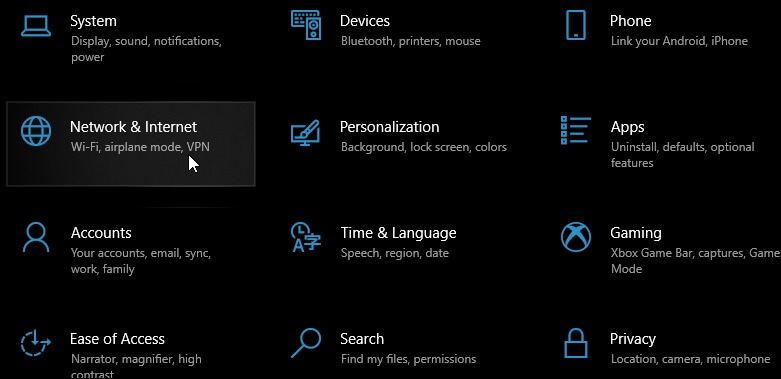Click the Apps list icon
This screenshot has height=379, width=781.
point(576,130)
